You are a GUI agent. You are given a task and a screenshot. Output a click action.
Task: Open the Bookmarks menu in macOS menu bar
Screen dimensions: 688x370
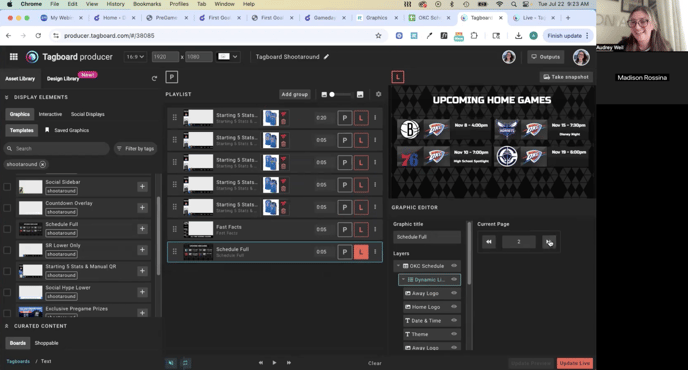[x=147, y=4]
